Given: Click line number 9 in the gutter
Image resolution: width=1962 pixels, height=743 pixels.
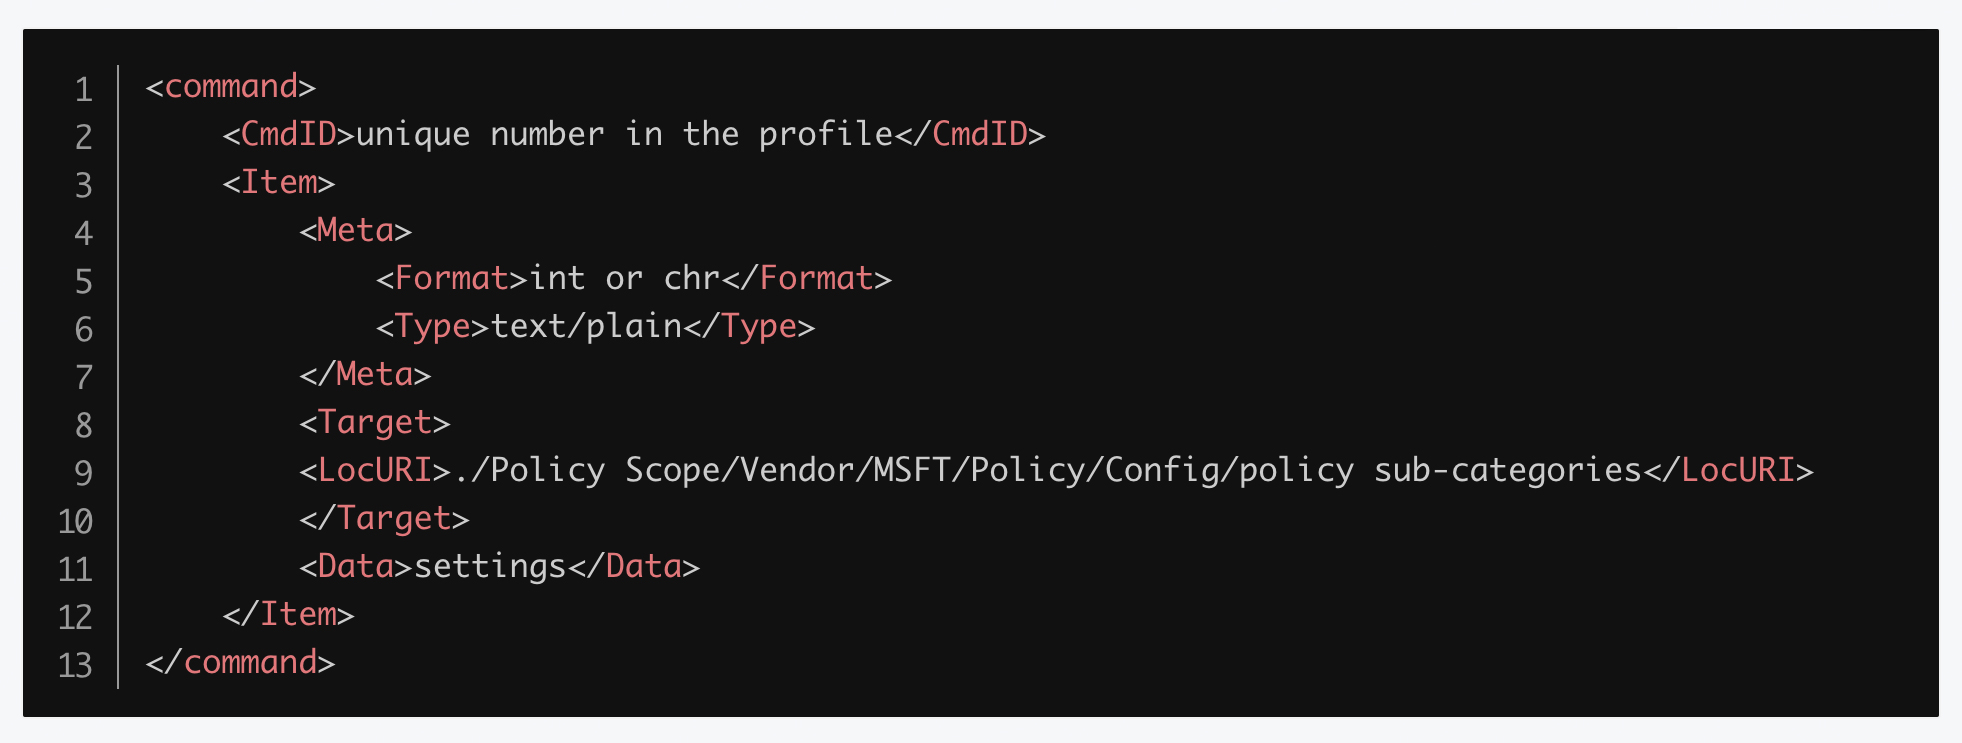Looking at the screenshot, I should 84,474.
